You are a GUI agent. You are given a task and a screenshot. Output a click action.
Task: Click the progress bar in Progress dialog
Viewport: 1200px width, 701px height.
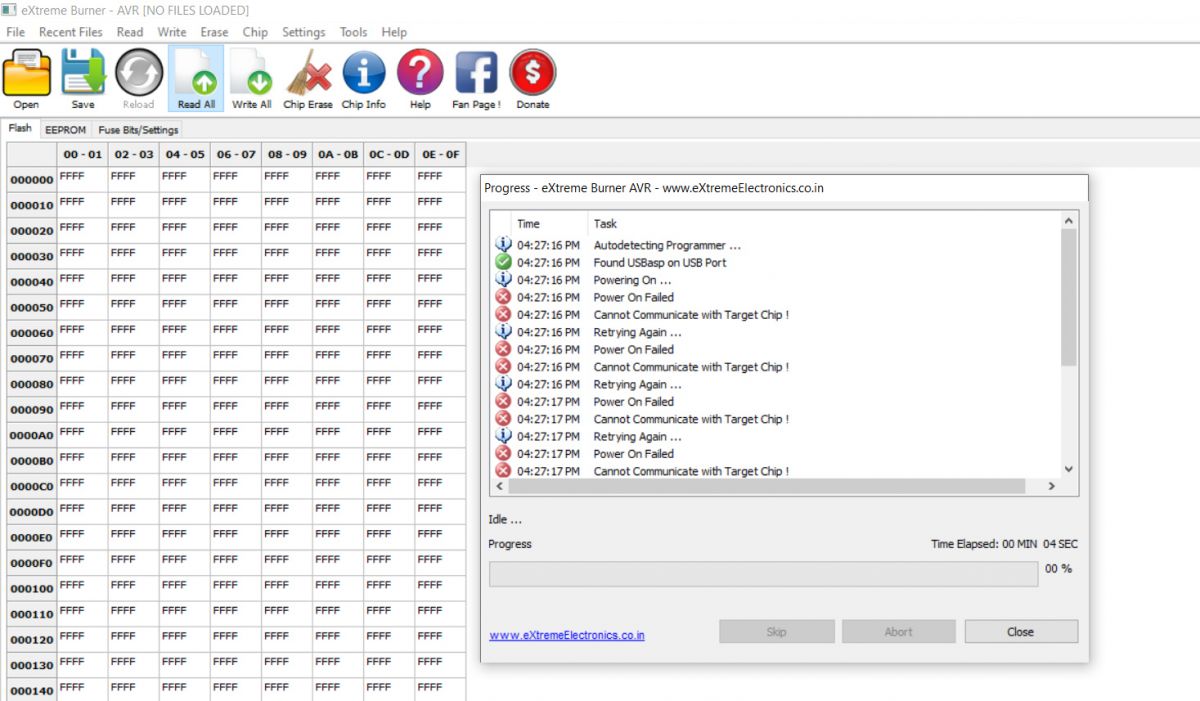coord(763,574)
